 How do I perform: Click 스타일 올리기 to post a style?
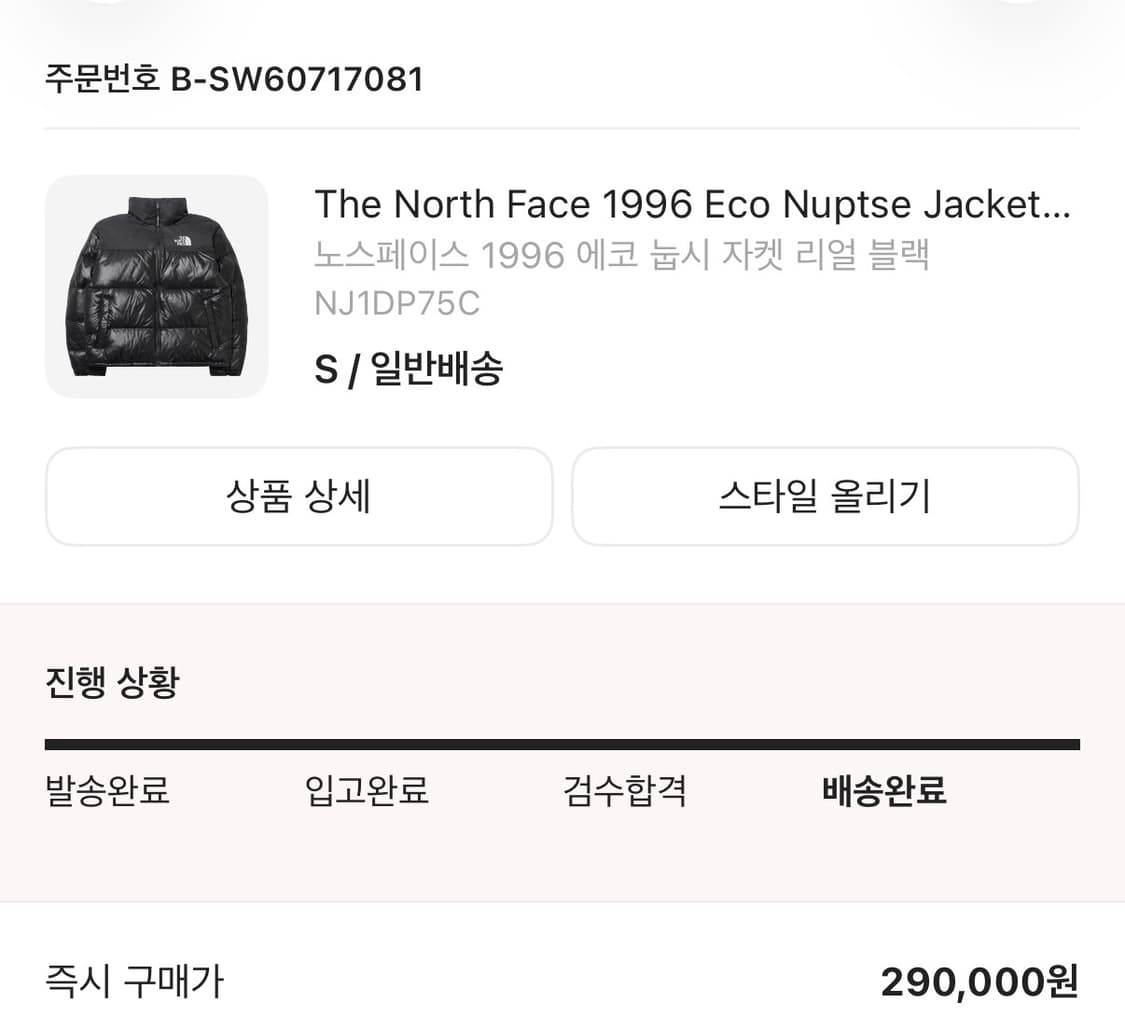[825, 497]
